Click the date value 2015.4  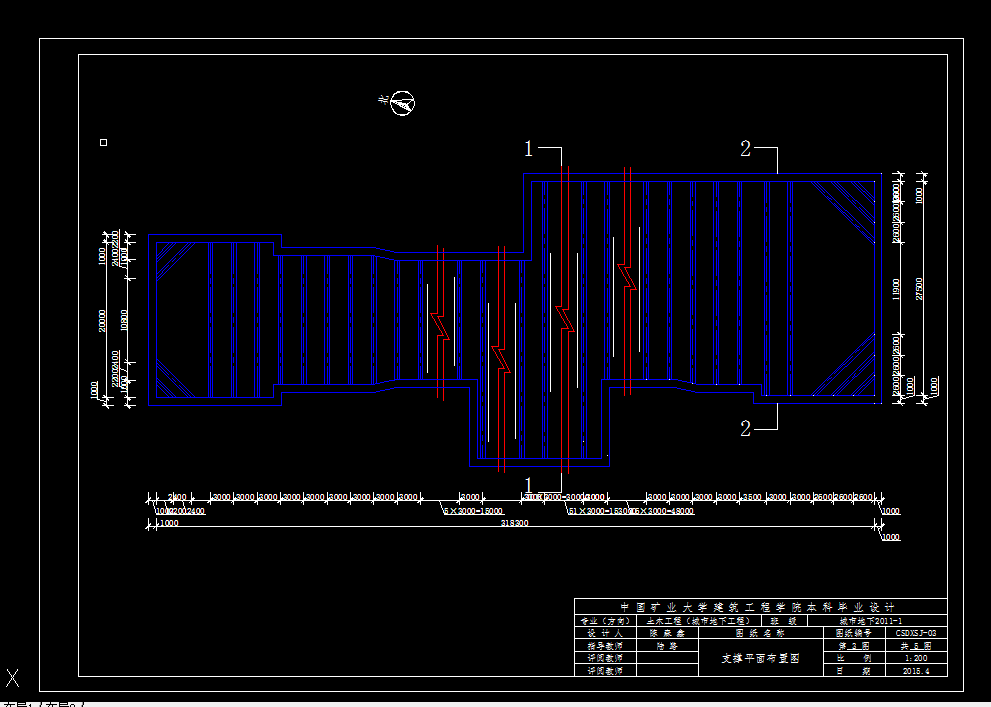click(x=916, y=671)
